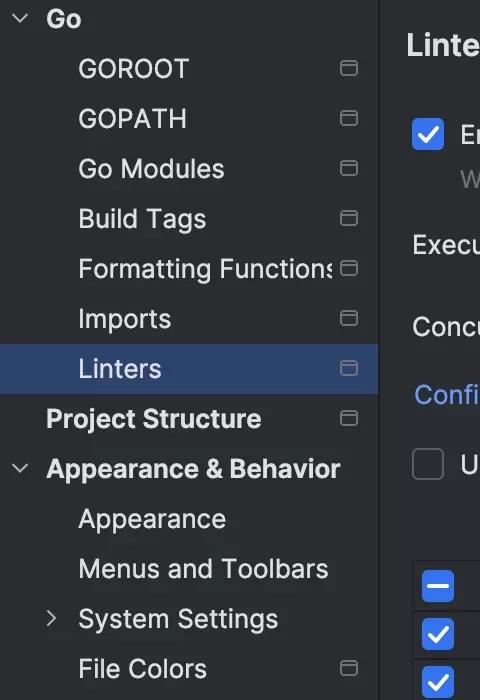480x700 pixels.
Task: Open the blue Config link
Action: coord(447,395)
